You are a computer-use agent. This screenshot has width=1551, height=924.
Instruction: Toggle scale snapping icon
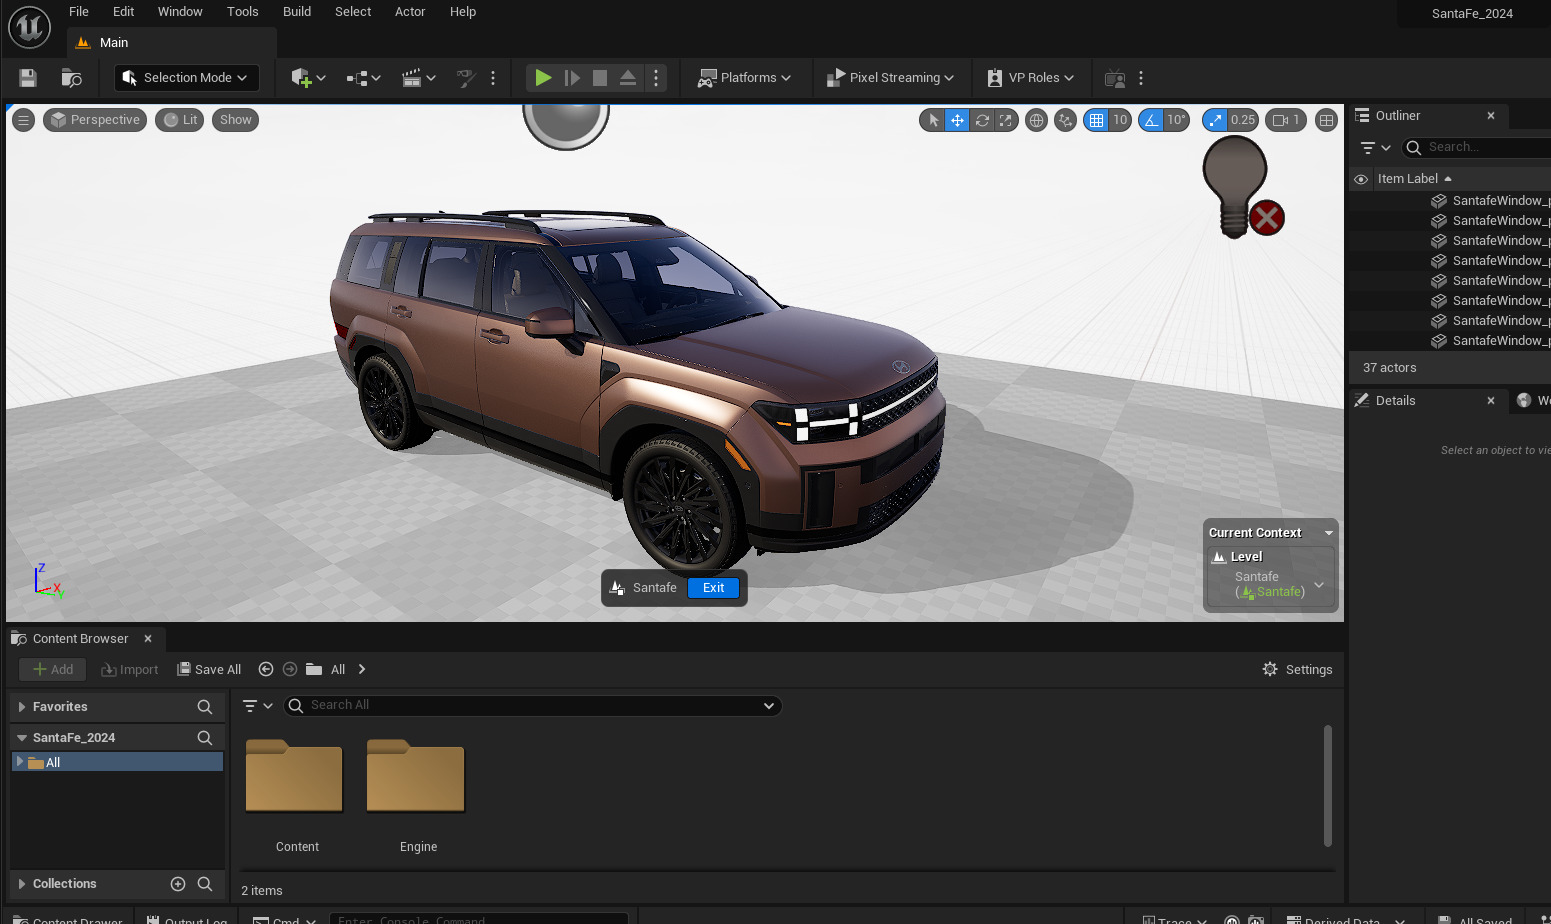(x=1215, y=120)
